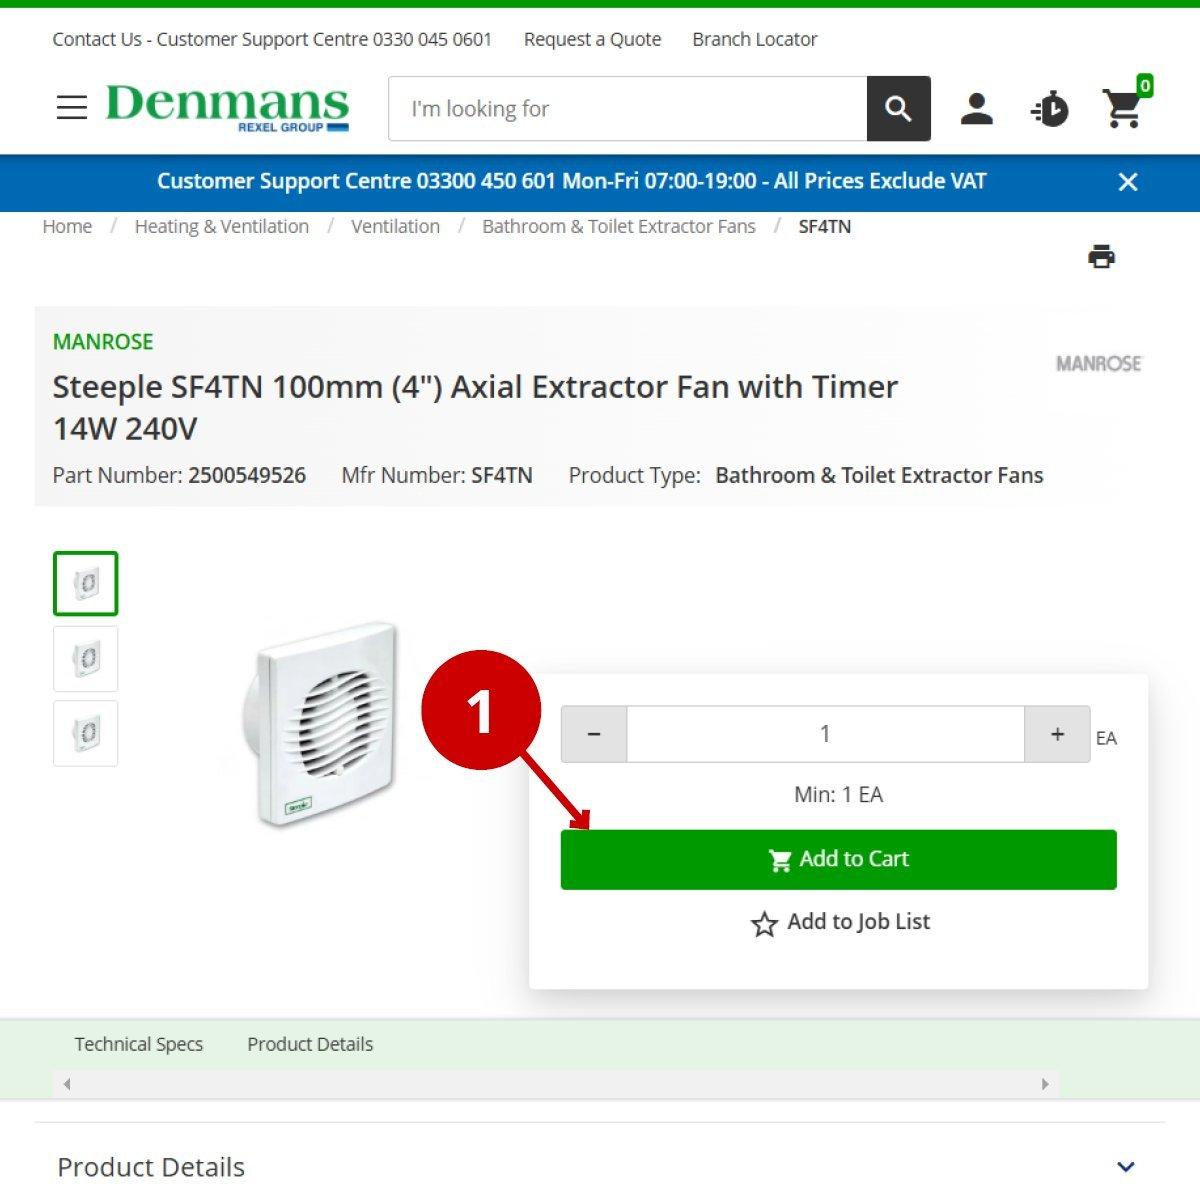Decrease quantity with the minus stepper
The image size is (1200, 1200).
point(593,733)
